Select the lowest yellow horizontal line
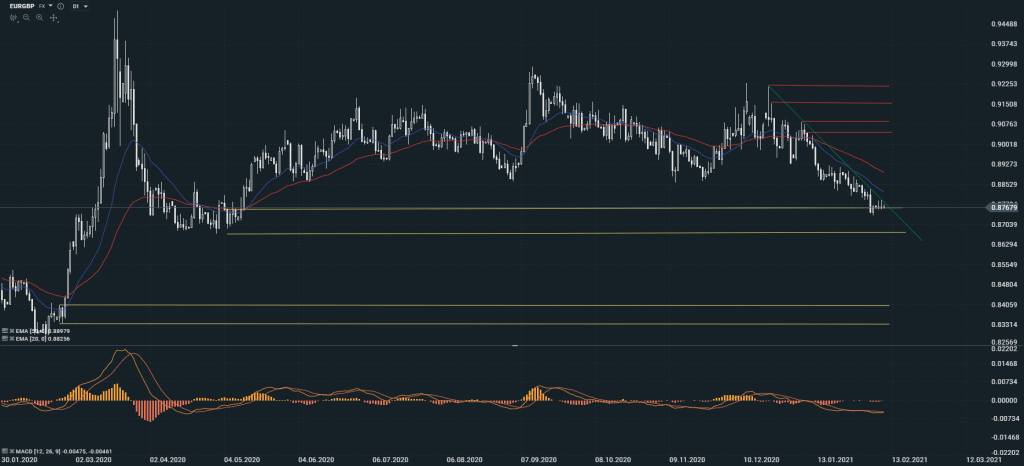 pos(474,323)
